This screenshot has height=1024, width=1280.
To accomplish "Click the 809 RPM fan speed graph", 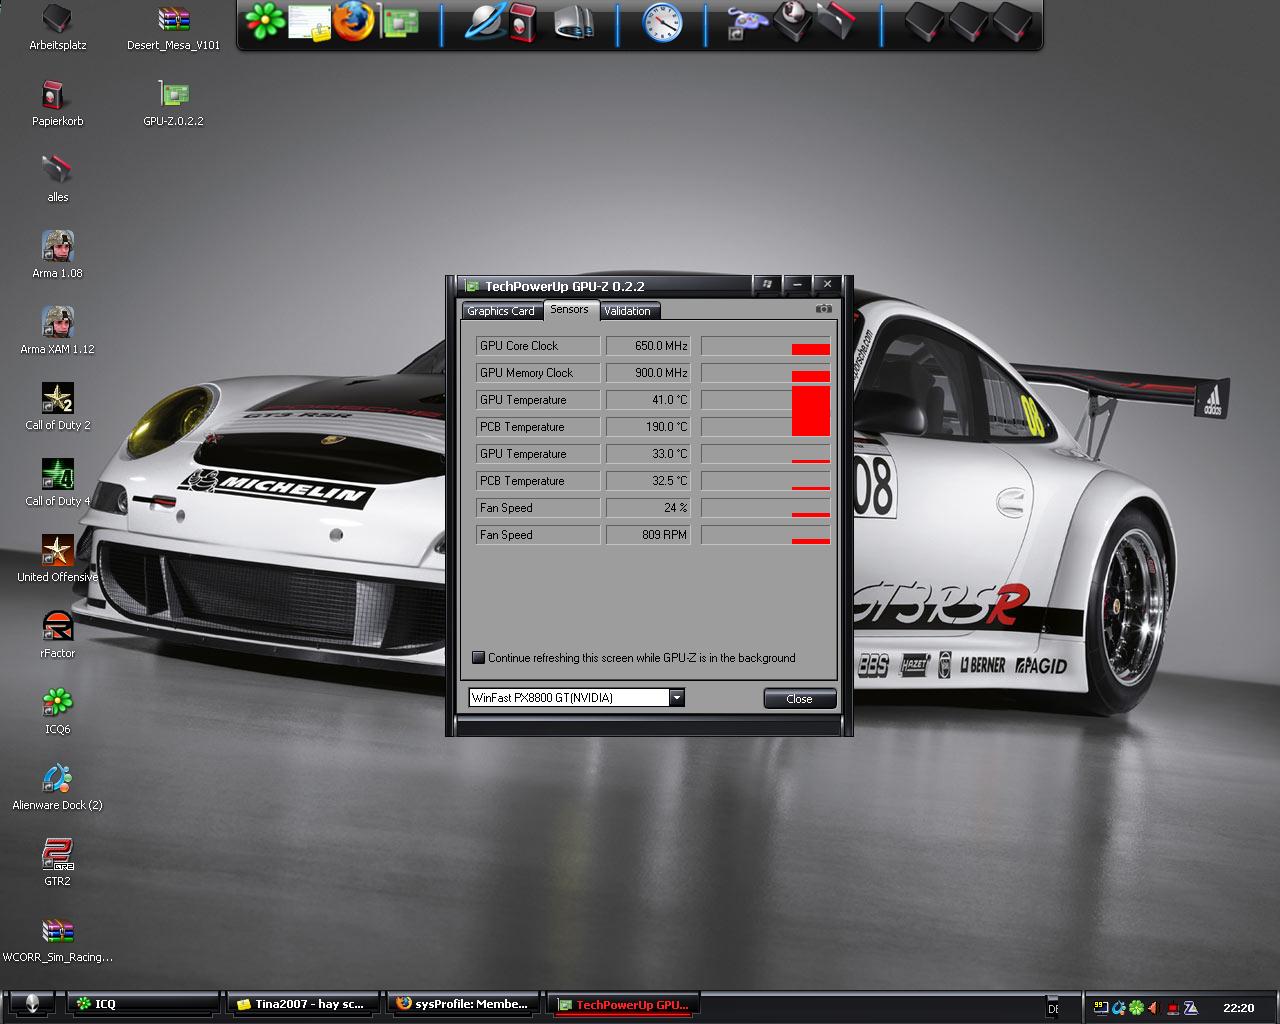I will point(765,535).
